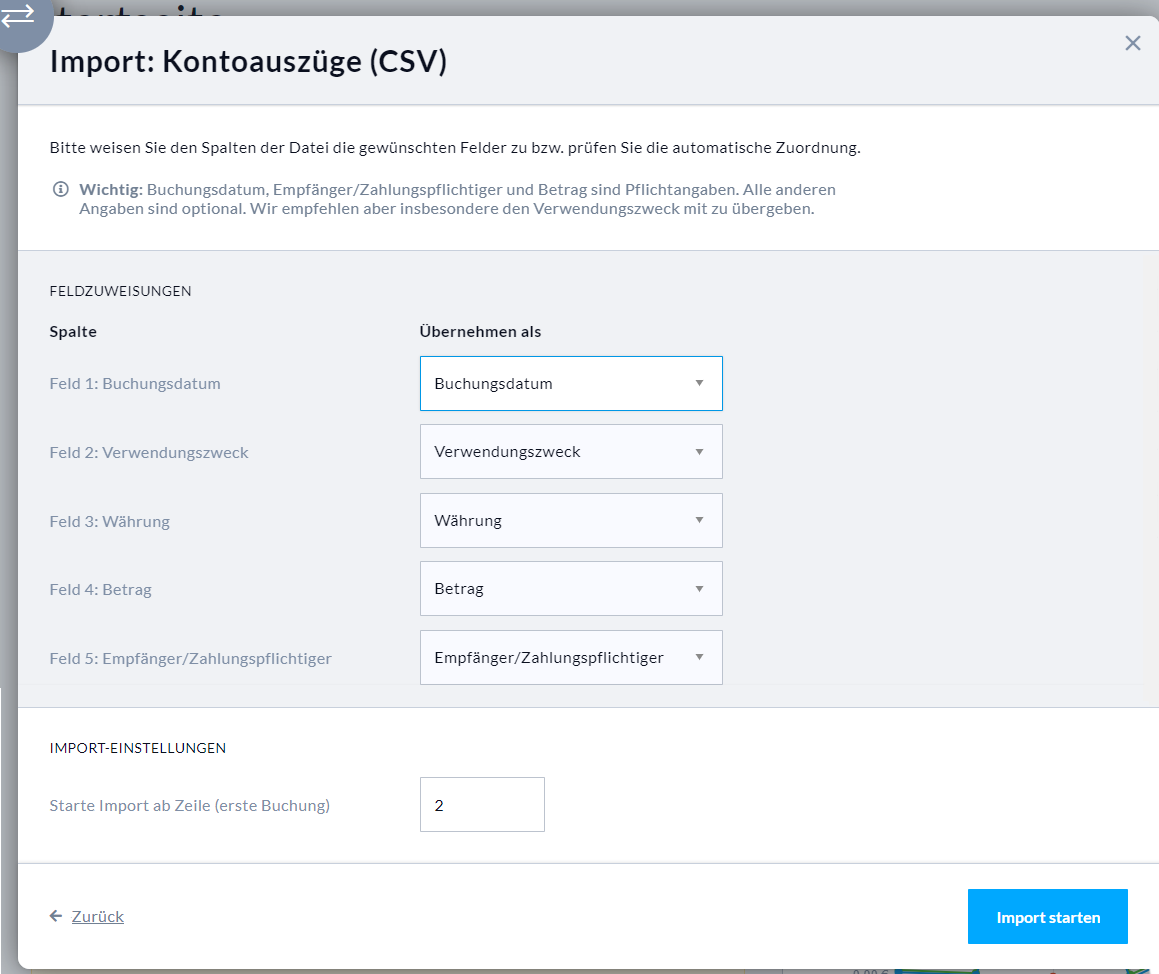Click the 'Feld 4: Betrag' label
This screenshot has width=1159, height=974.
[x=100, y=590]
